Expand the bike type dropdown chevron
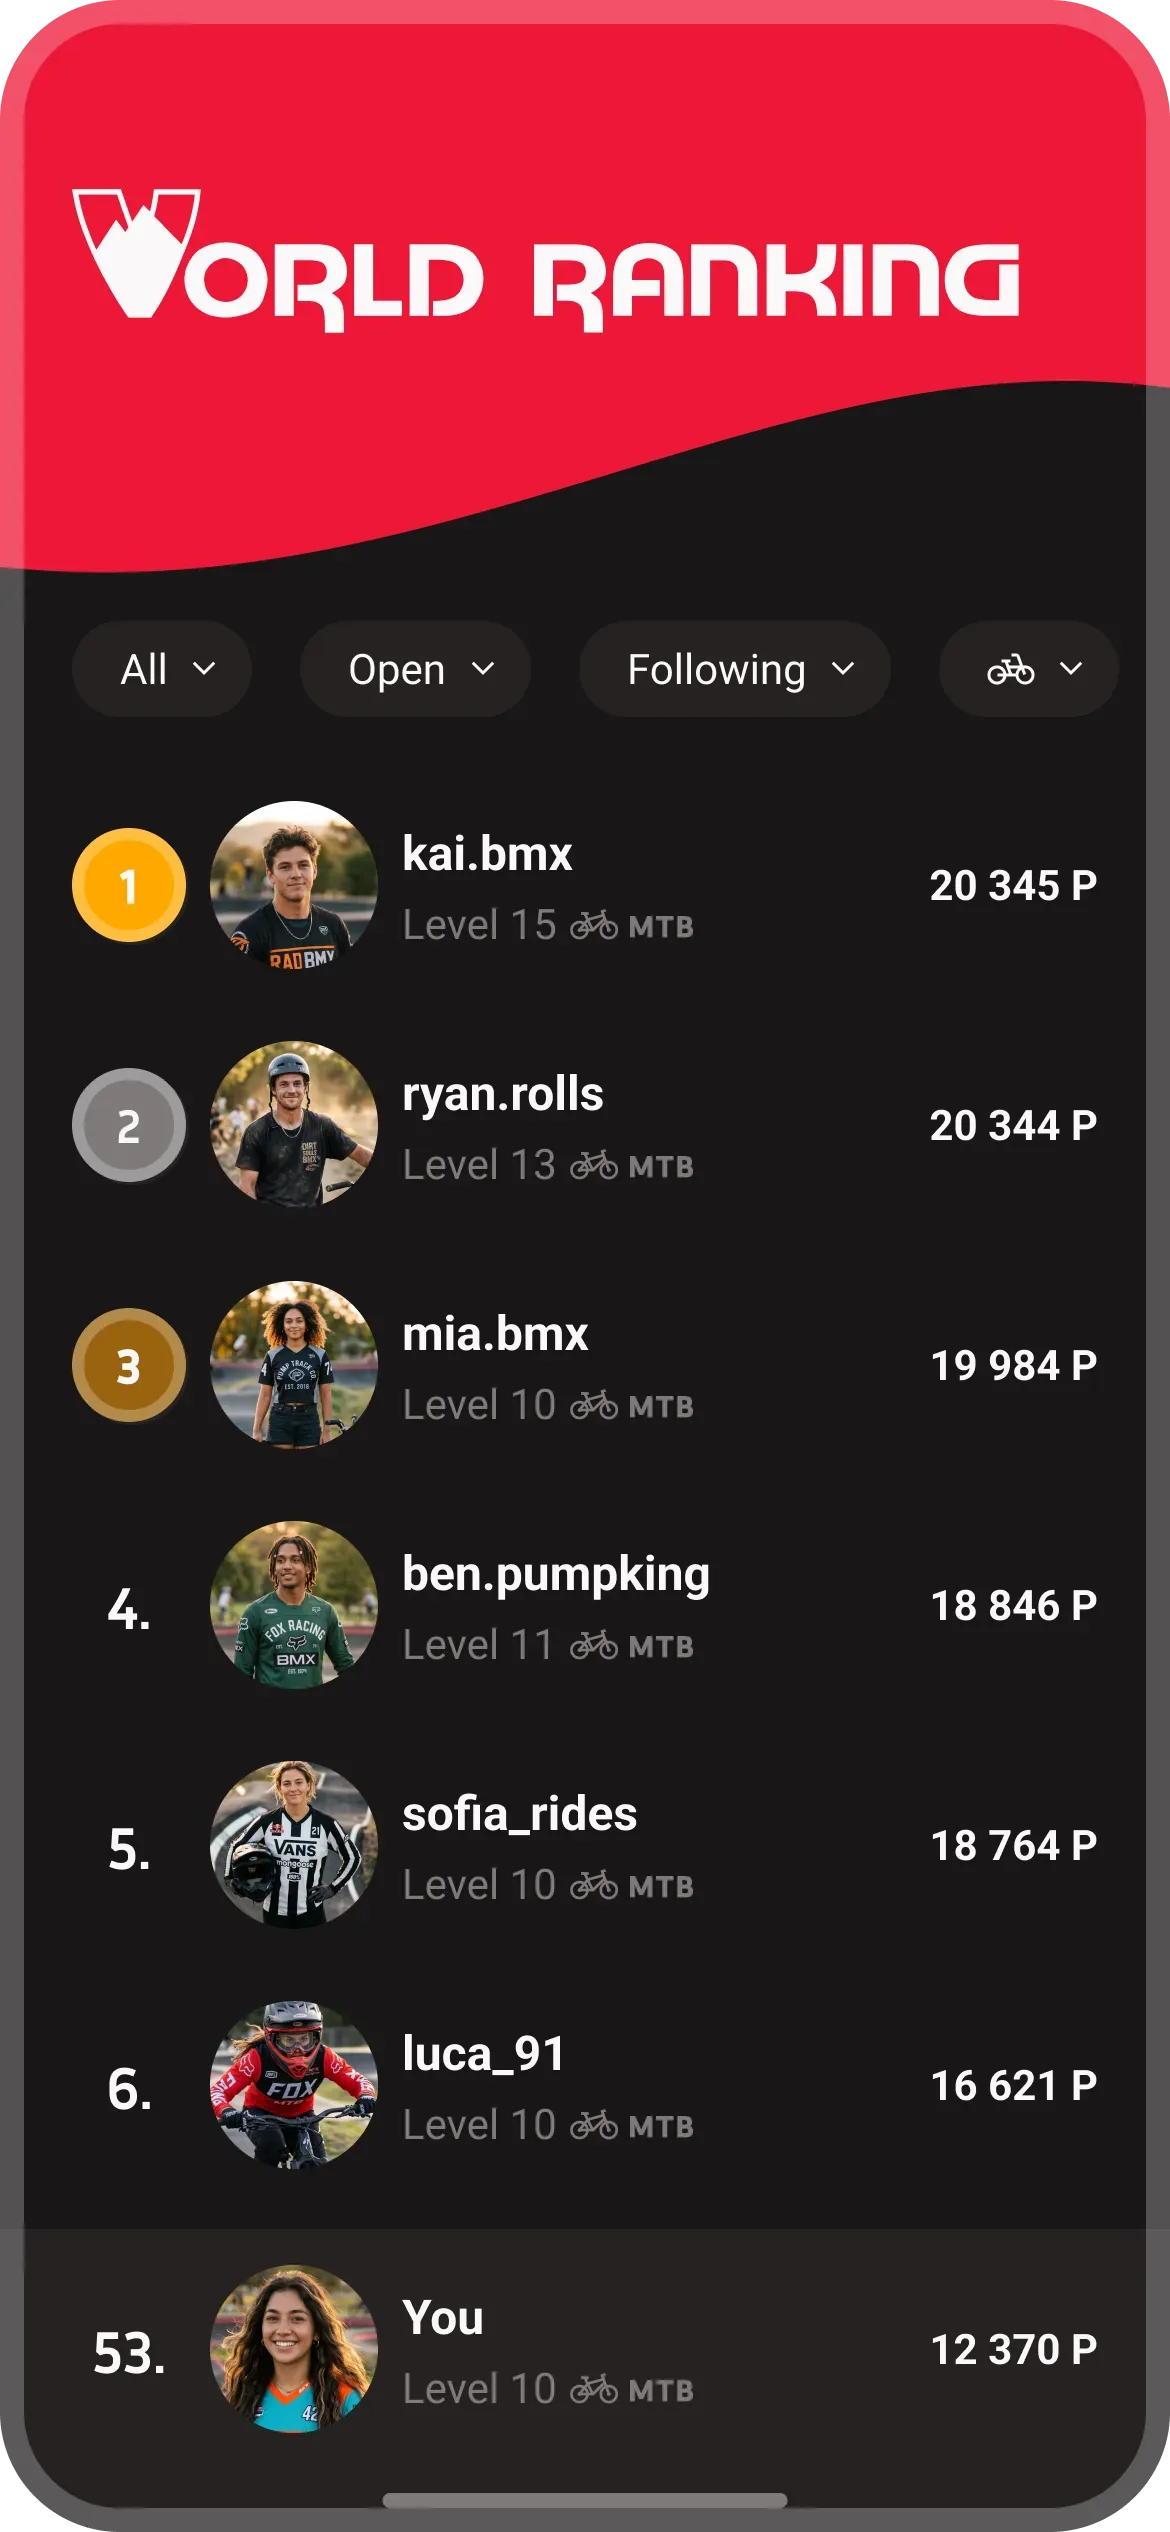Viewport: 1170px width, 2532px height. click(x=1071, y=668)
